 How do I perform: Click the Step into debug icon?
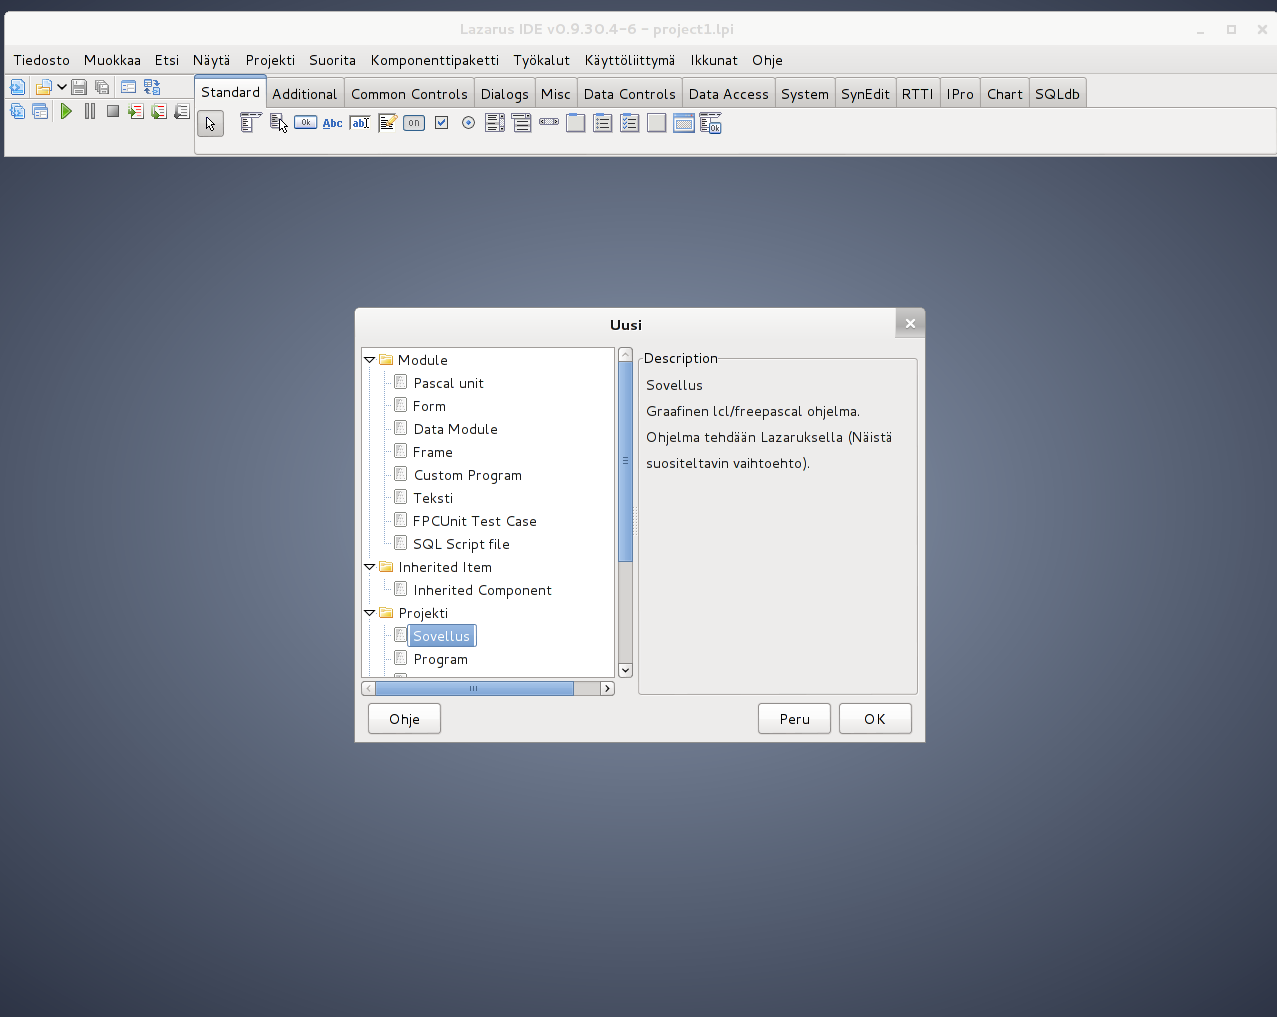(x=136, y=111)
